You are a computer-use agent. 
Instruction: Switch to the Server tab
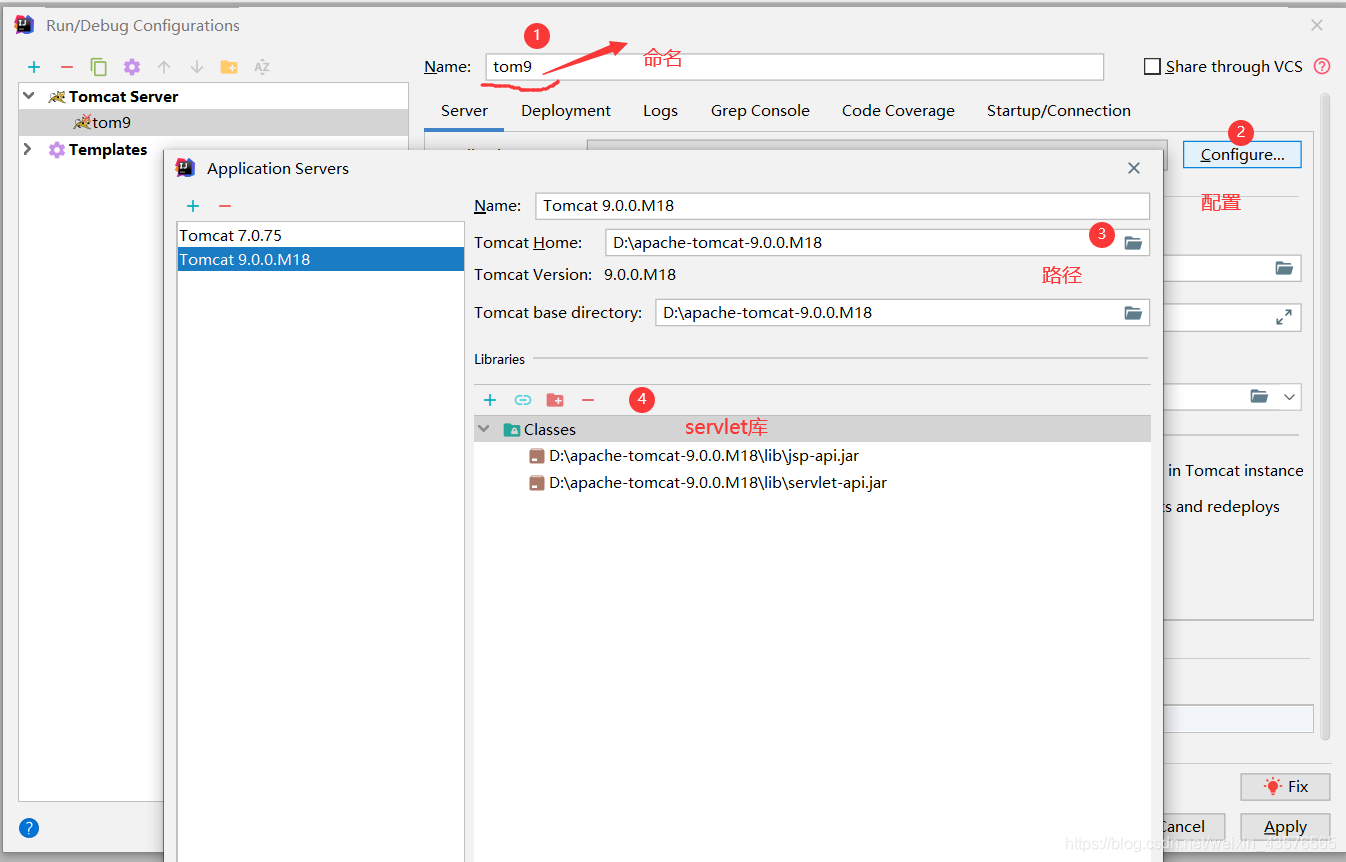464,111
